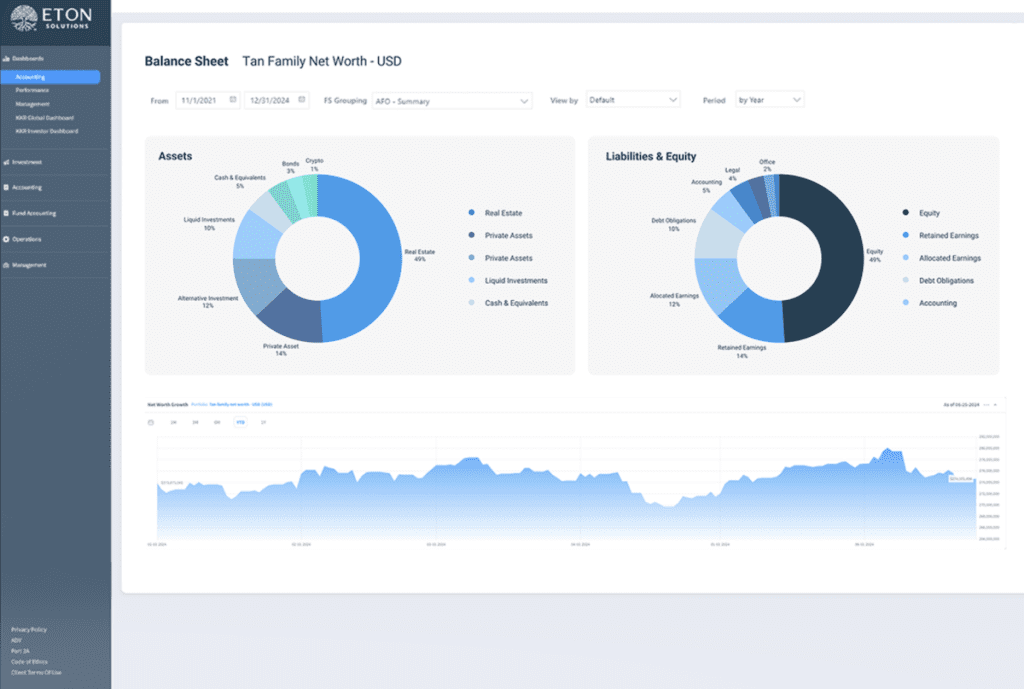Click calendar icon in Net Worth chart
The width and height of the screenshot is (1024, 689).
pyautogui.click(x=151, y=422)
